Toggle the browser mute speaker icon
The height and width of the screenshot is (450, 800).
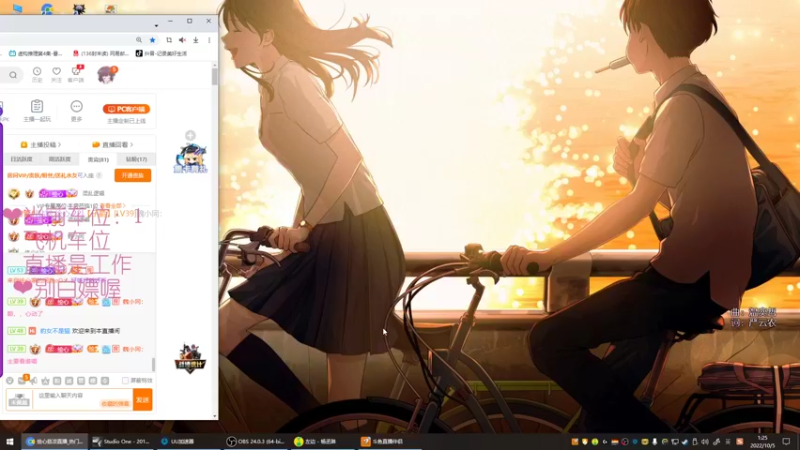pyautogui.click(x=182, y=40)
